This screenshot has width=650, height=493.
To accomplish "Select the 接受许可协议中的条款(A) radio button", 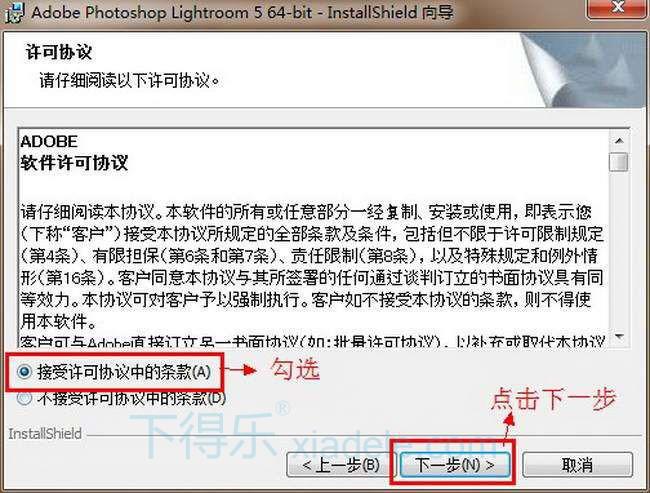I will coord(24,372).
